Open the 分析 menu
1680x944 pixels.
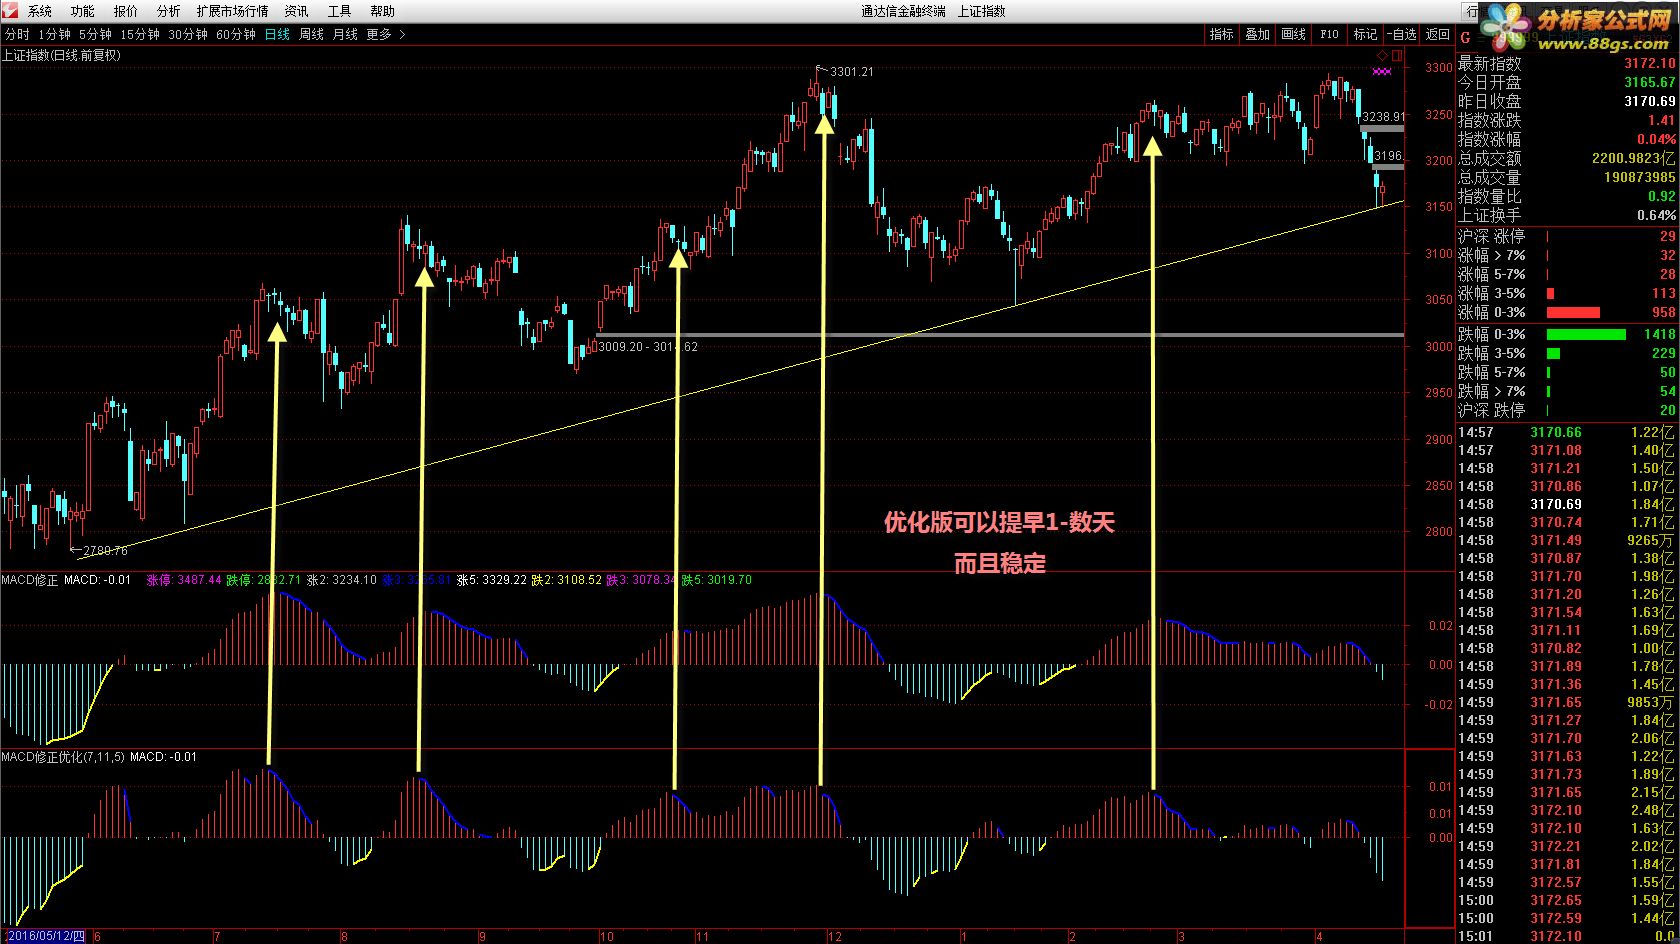[168, 11]
